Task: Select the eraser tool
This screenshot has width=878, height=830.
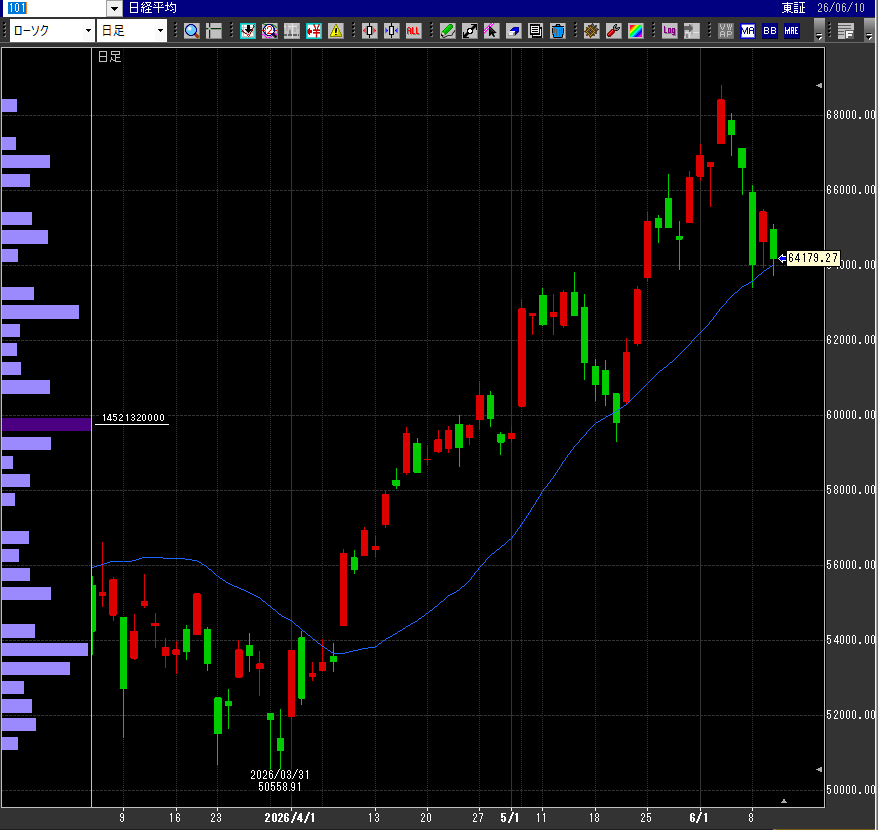Action: (513, 31)
